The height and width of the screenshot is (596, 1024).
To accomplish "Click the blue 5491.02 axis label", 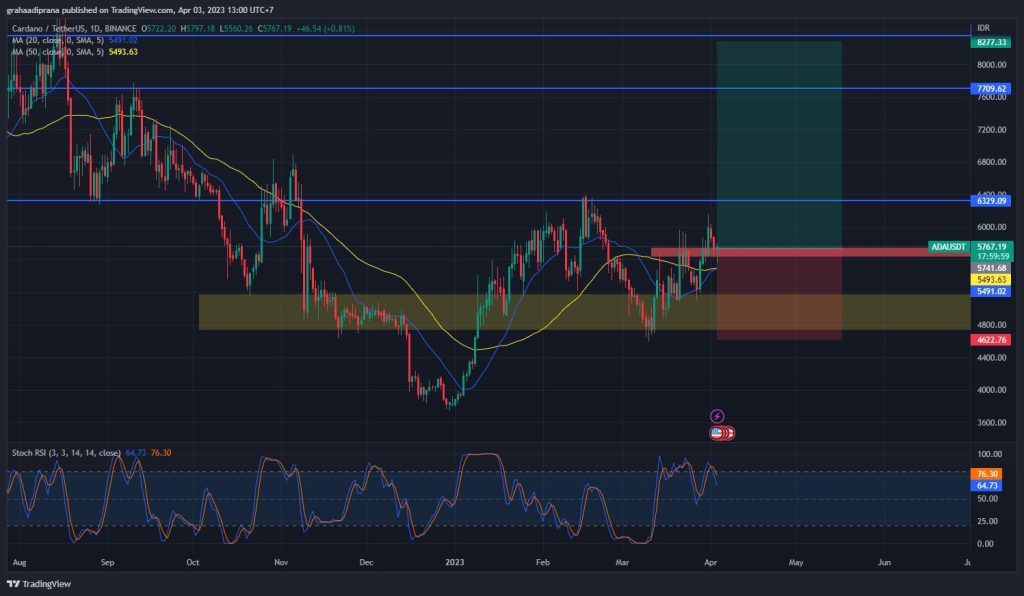I will coord(991,291).
